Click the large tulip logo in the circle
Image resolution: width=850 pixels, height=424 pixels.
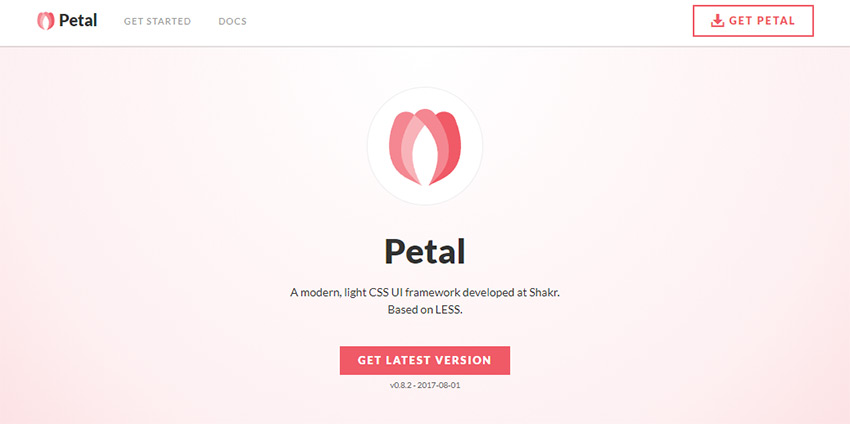tap(425, 147)
